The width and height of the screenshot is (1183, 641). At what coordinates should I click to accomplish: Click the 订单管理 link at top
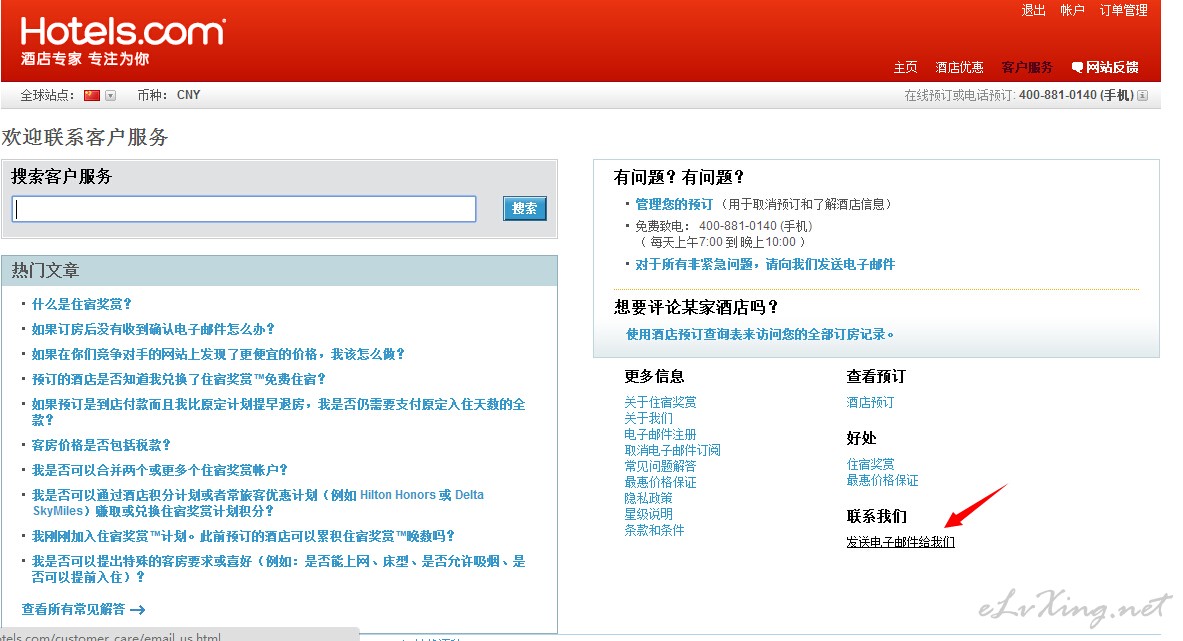[1123, 11]
